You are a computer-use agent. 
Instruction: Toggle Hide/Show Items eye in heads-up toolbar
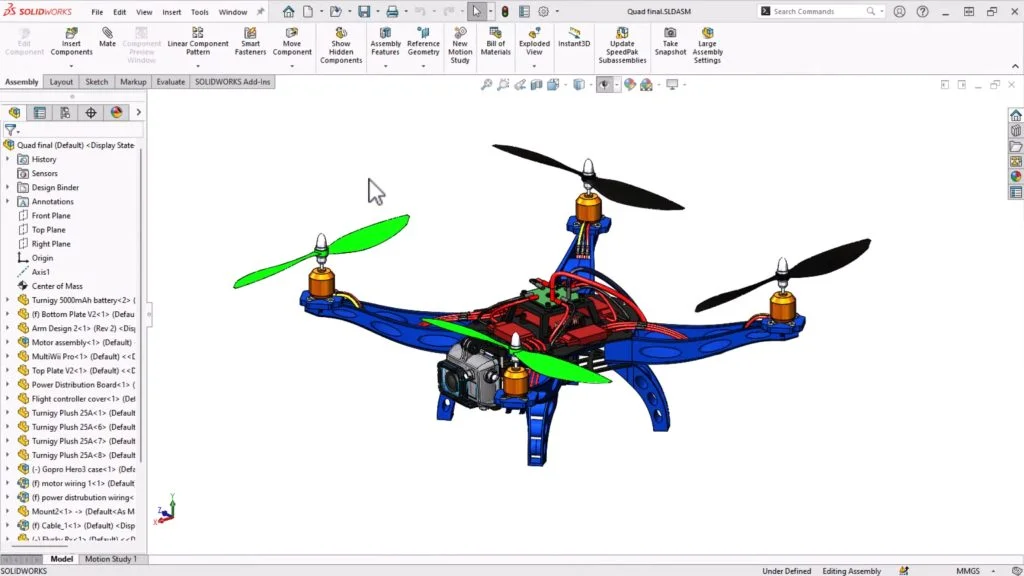605,85
